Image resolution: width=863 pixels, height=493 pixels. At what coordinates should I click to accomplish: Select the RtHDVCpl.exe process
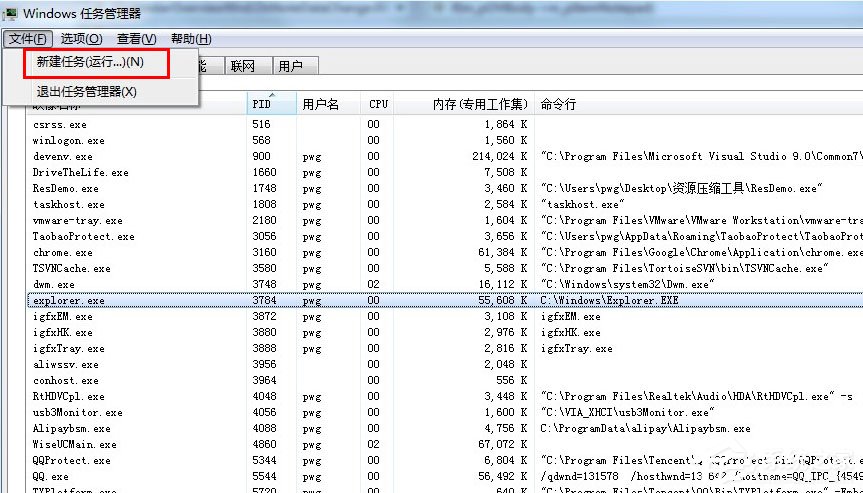click(x=445, y=396)
